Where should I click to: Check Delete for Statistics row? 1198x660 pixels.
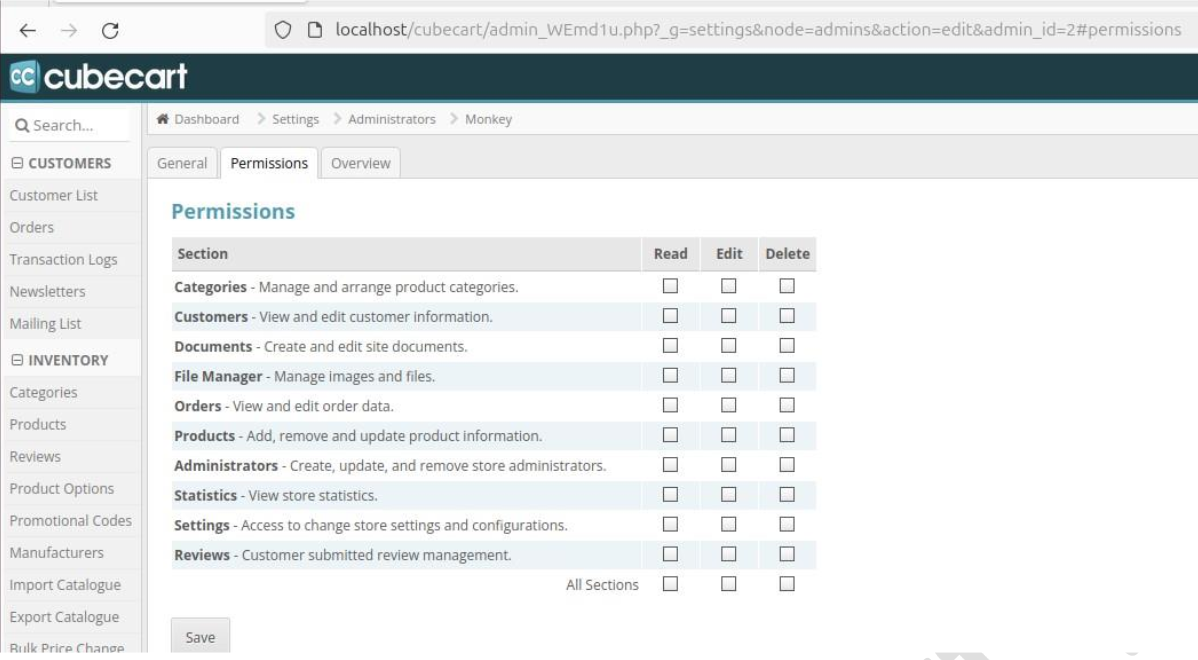[787, 494]
